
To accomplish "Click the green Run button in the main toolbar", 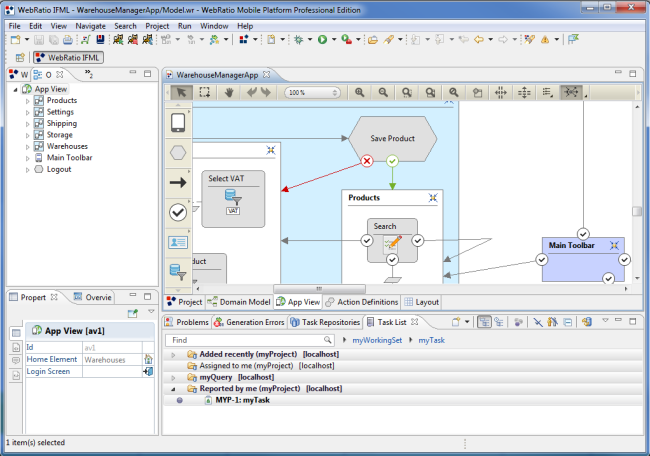I will 322,39.
